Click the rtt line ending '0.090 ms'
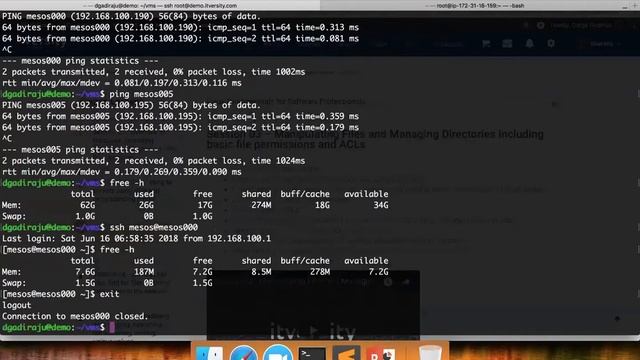This screenshot has height=360, width=640. point(122,172)
